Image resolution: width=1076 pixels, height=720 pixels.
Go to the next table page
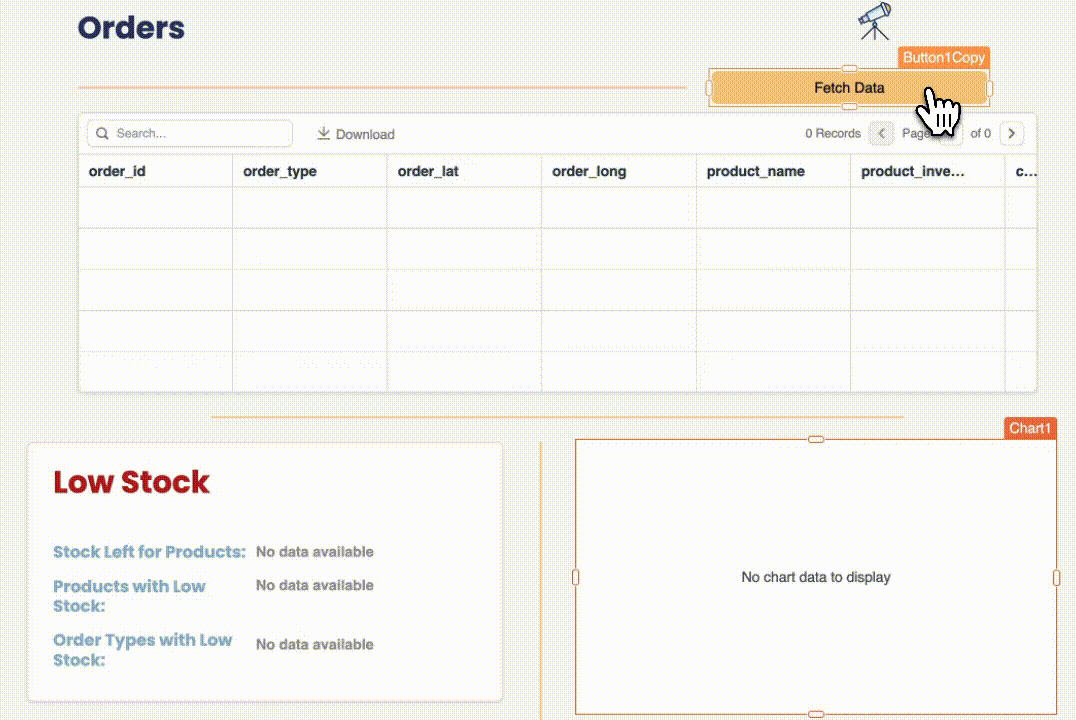click(1012, 134)
